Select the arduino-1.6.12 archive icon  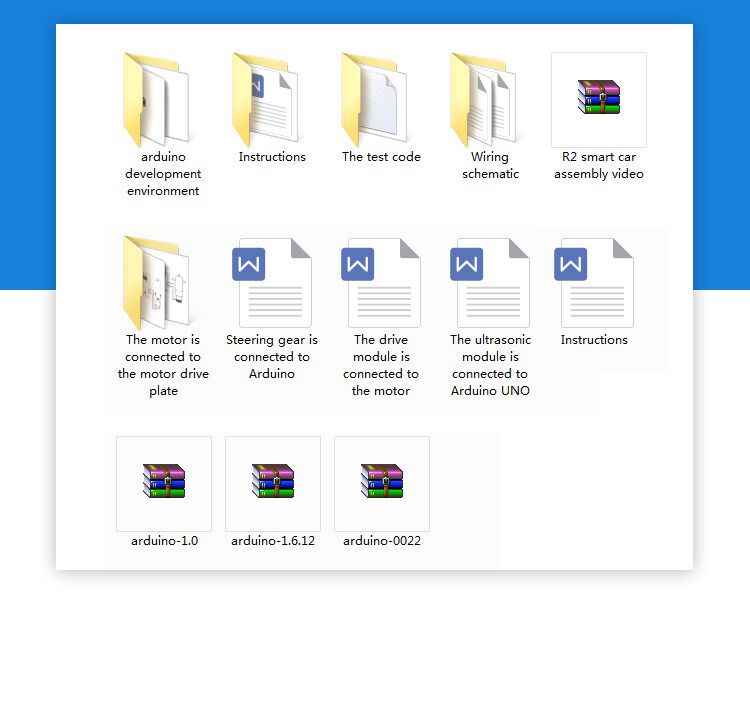[273, 483]
